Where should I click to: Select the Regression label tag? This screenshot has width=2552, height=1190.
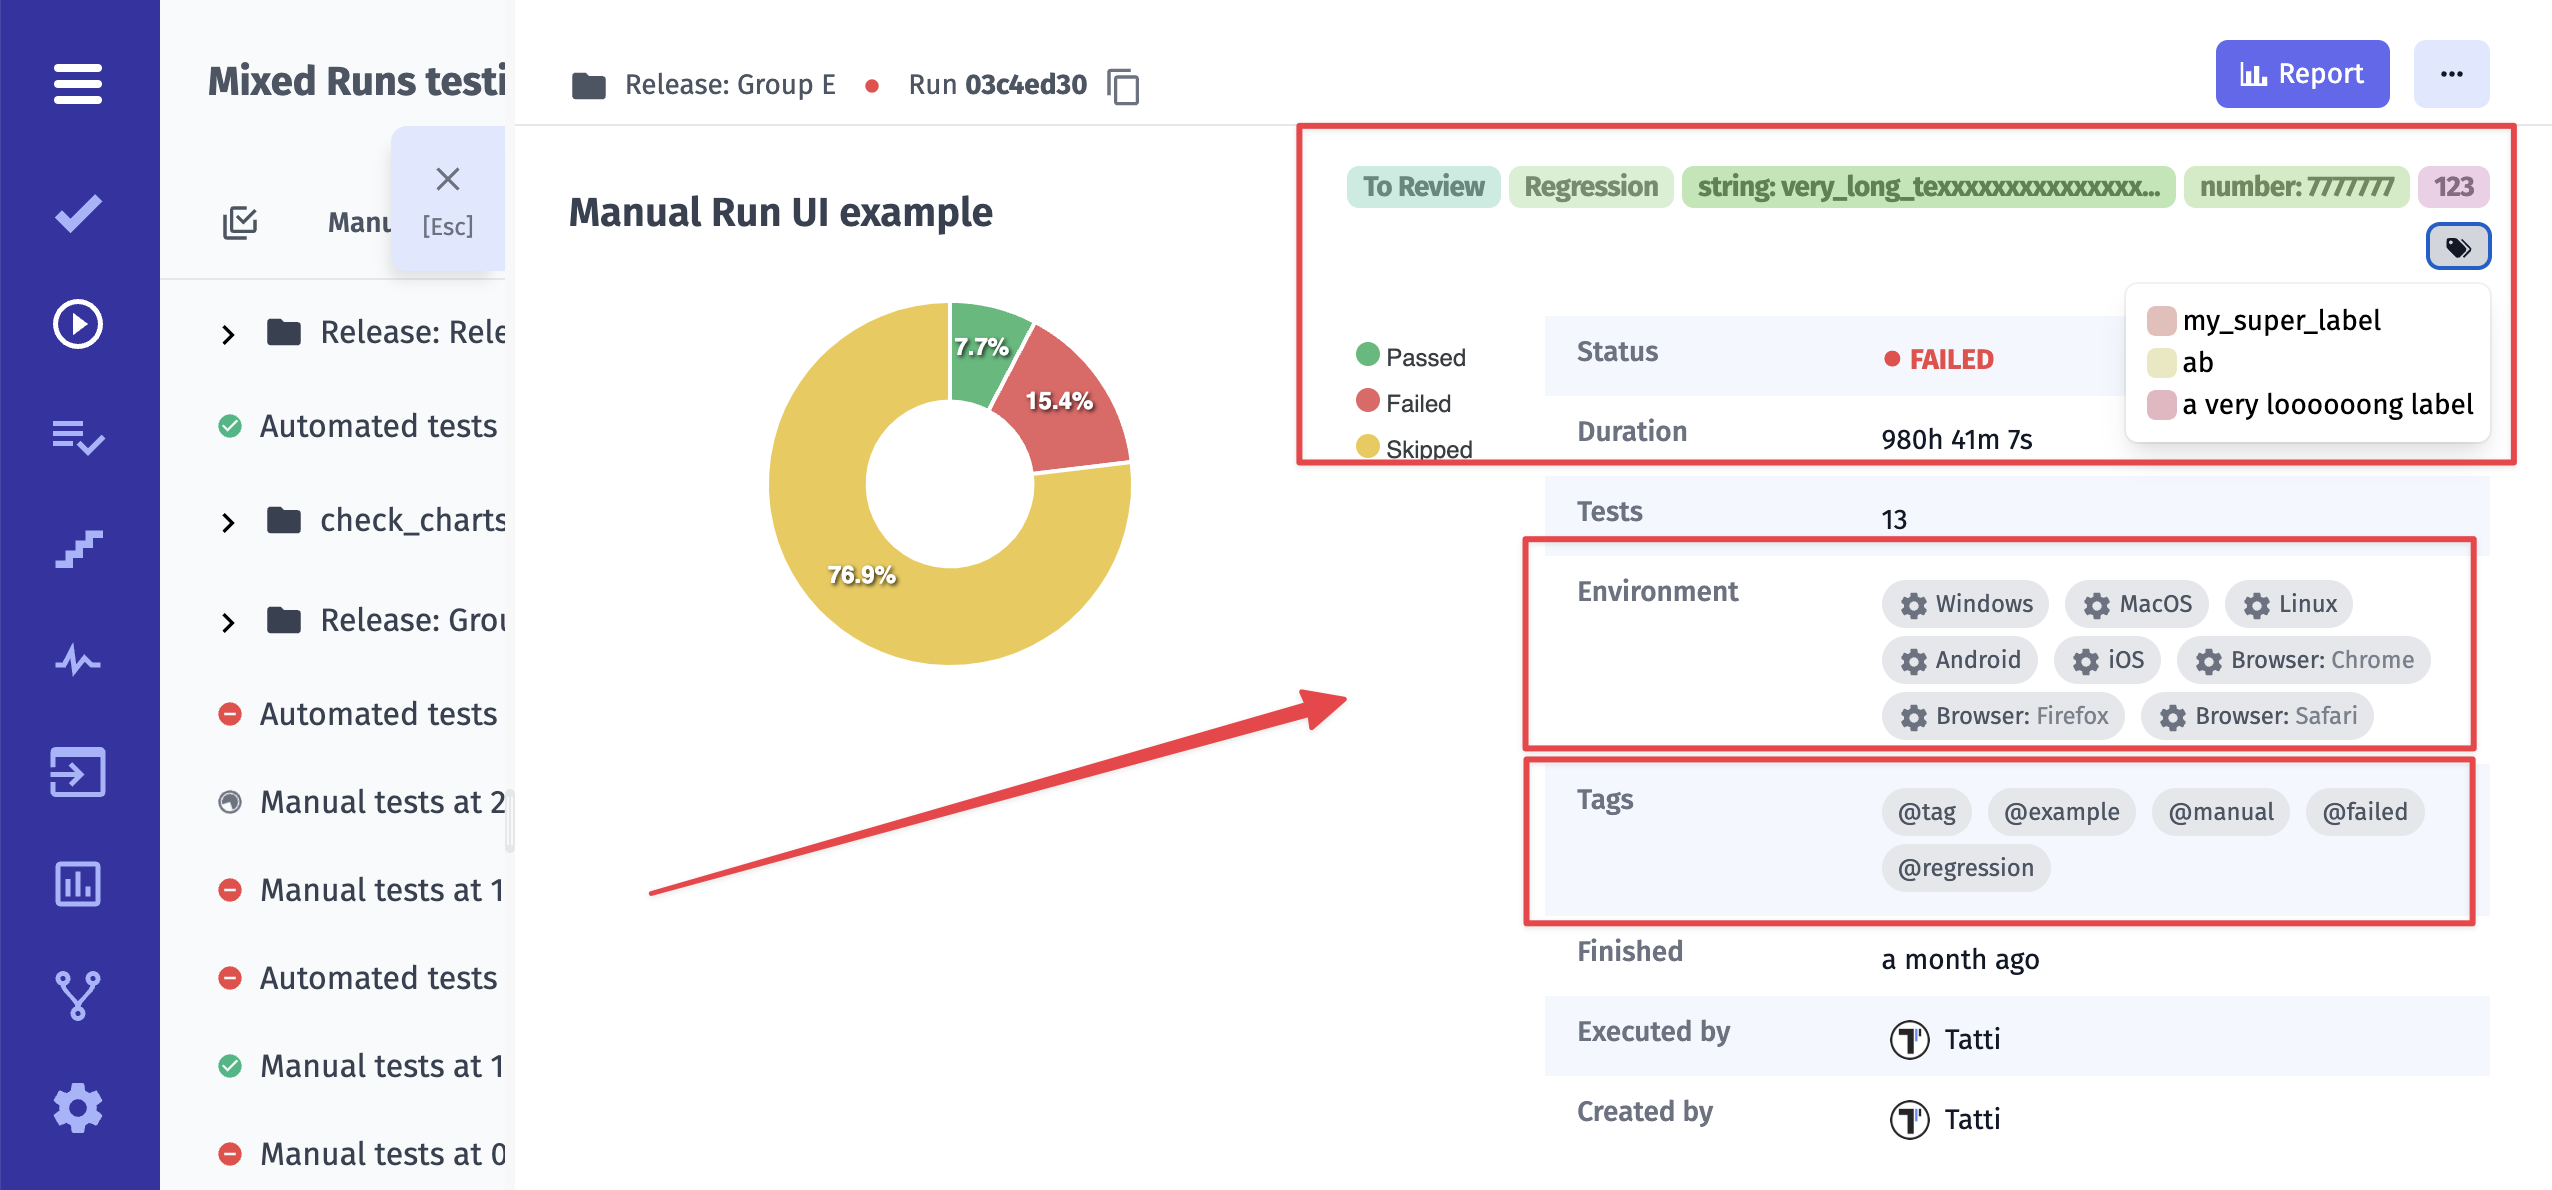tap(1590, 184)
